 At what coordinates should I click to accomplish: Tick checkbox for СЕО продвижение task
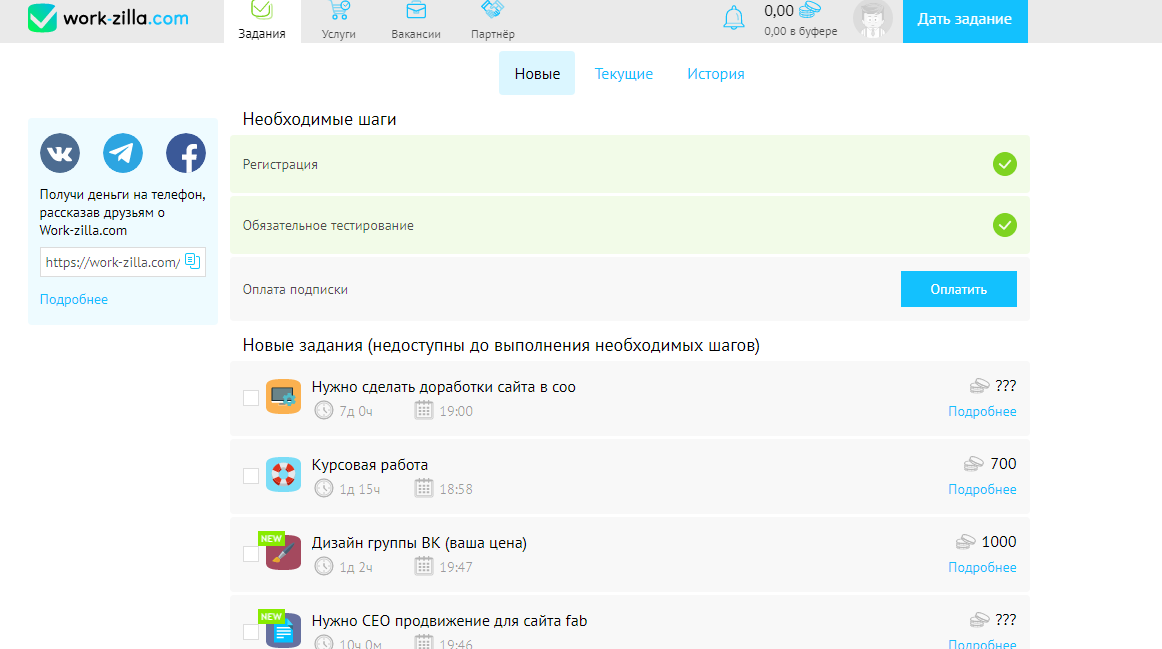[251, 632]
